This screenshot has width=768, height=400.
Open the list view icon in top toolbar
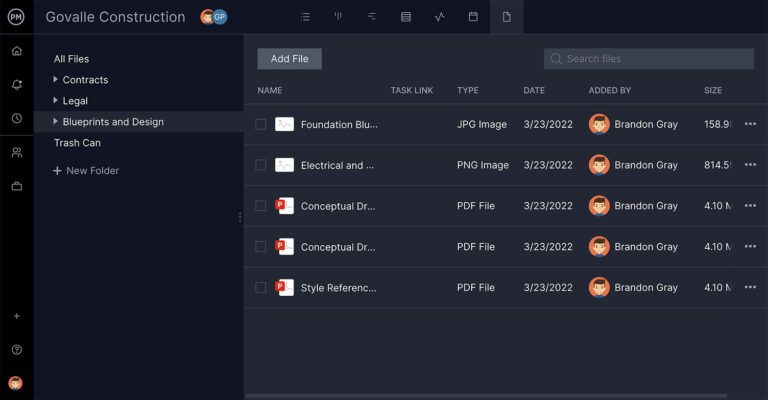point(305,17)
